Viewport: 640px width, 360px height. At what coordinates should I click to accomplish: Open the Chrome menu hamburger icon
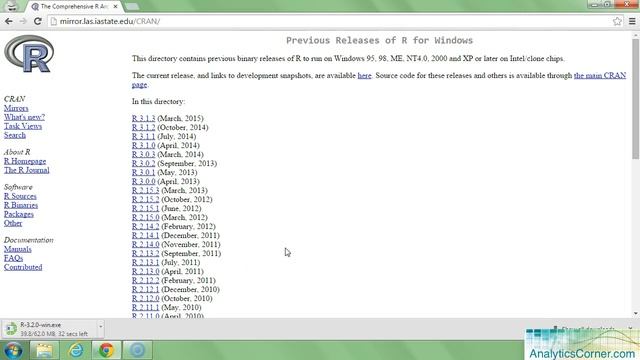pyautogui.click(x=632, y=21)
